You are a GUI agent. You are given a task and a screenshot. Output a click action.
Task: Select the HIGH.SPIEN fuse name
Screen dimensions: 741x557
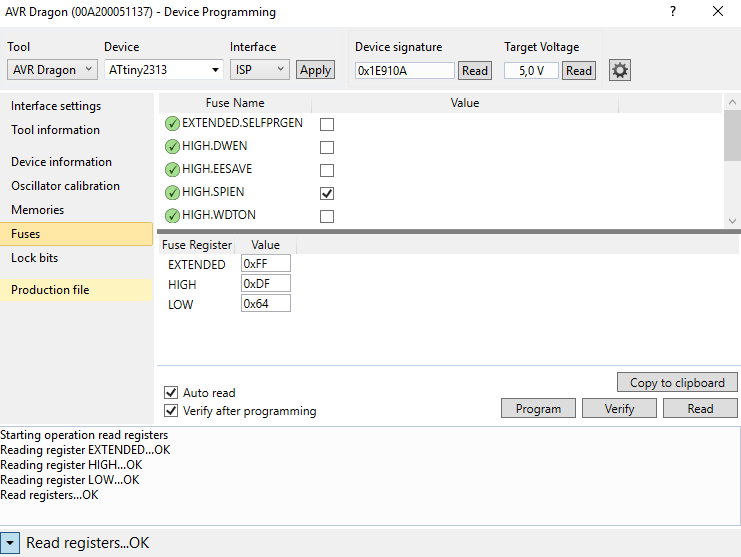point(213,192)
